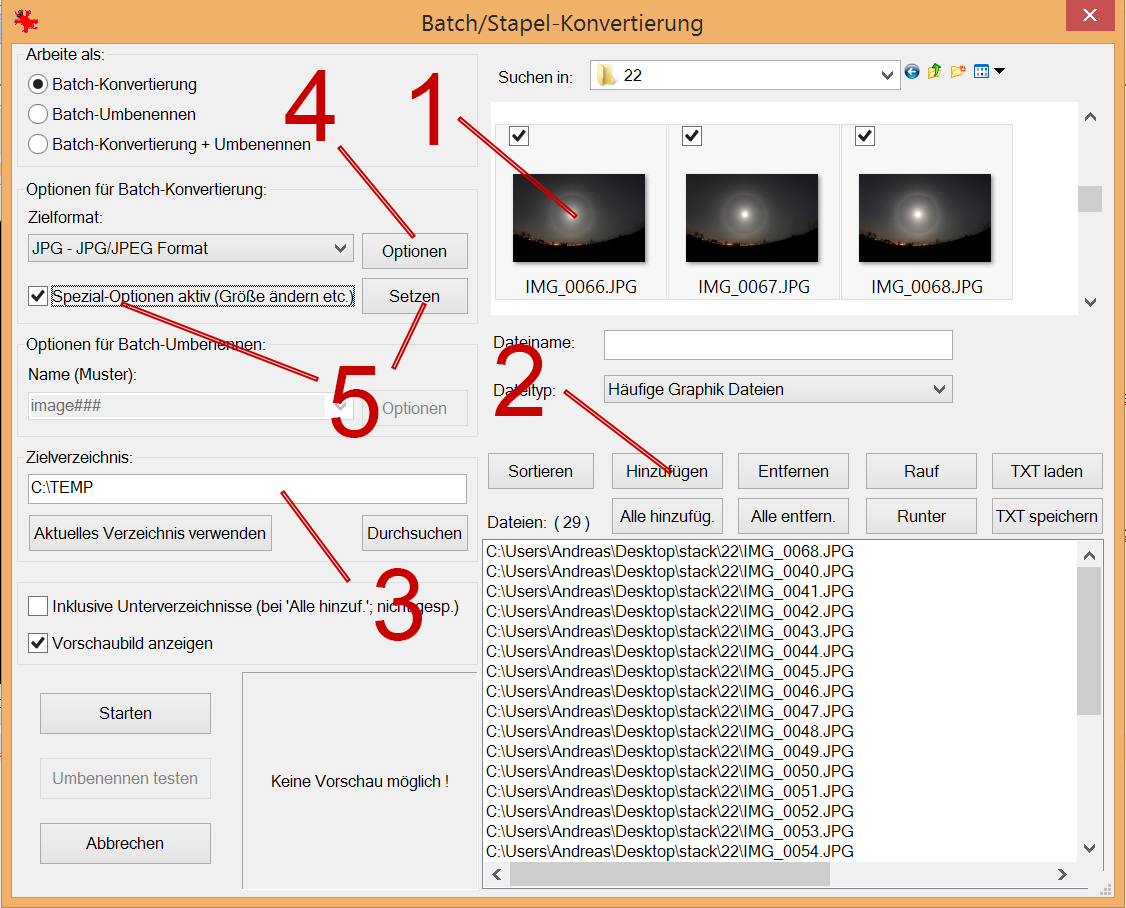
Task: Open the Zielformat JPG dropdown
Action: [190, 248]
